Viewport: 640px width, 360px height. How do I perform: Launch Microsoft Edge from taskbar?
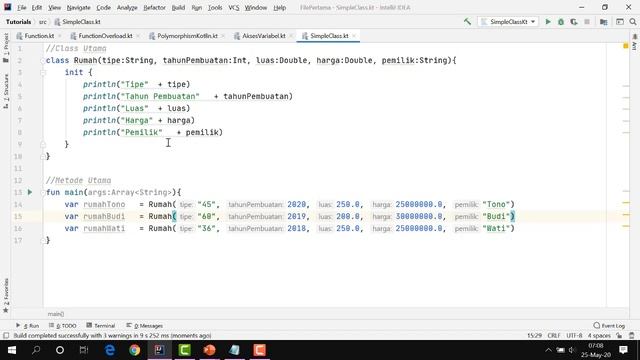pos(110,350)
